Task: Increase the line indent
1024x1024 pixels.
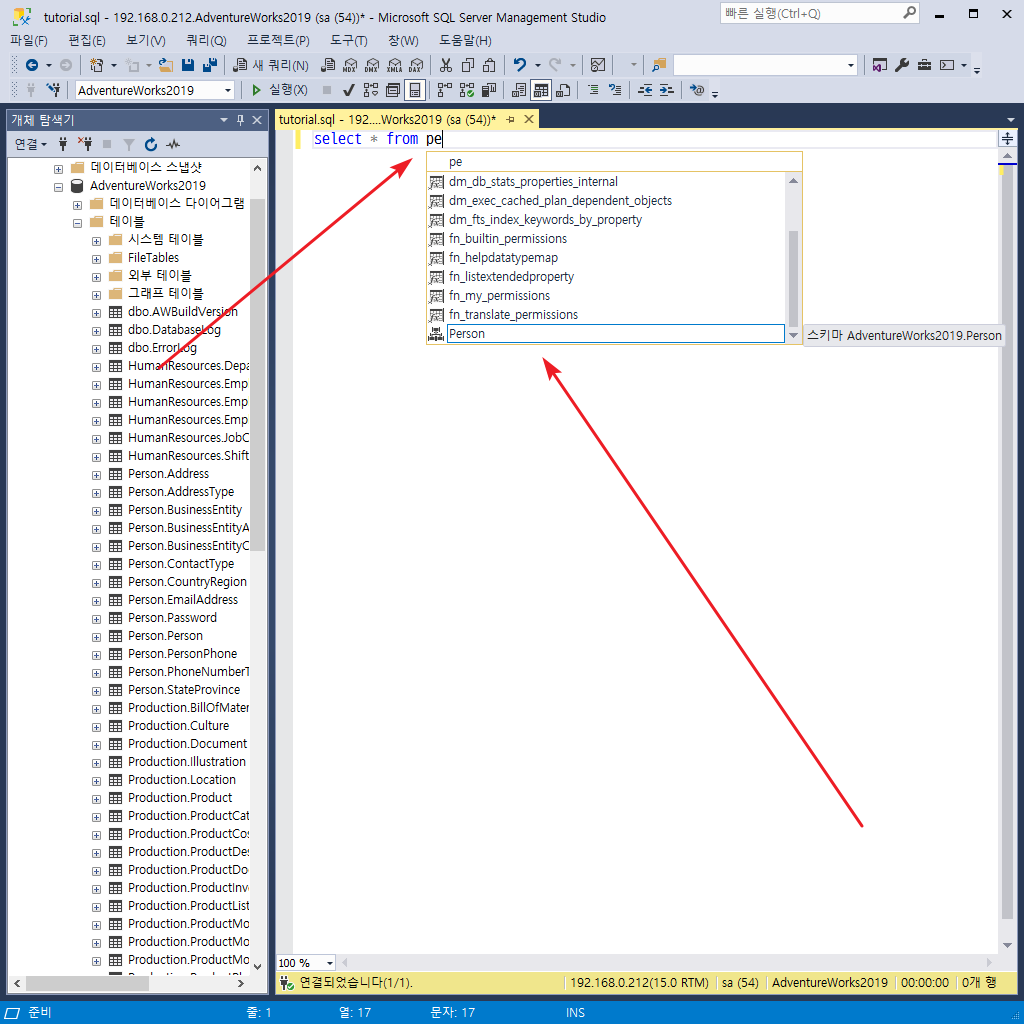Action: (x=667, y=90)
